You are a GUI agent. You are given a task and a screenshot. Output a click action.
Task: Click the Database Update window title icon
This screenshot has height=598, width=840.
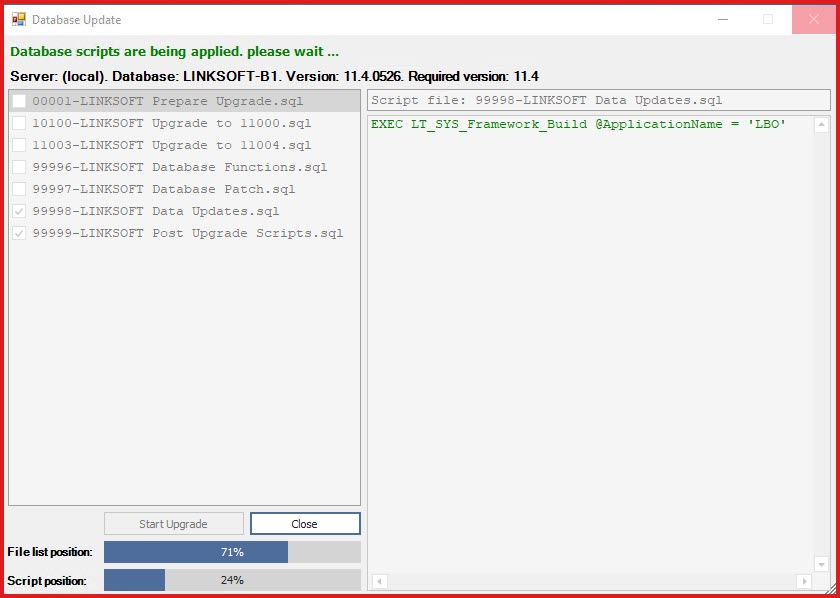click(19, 20)
